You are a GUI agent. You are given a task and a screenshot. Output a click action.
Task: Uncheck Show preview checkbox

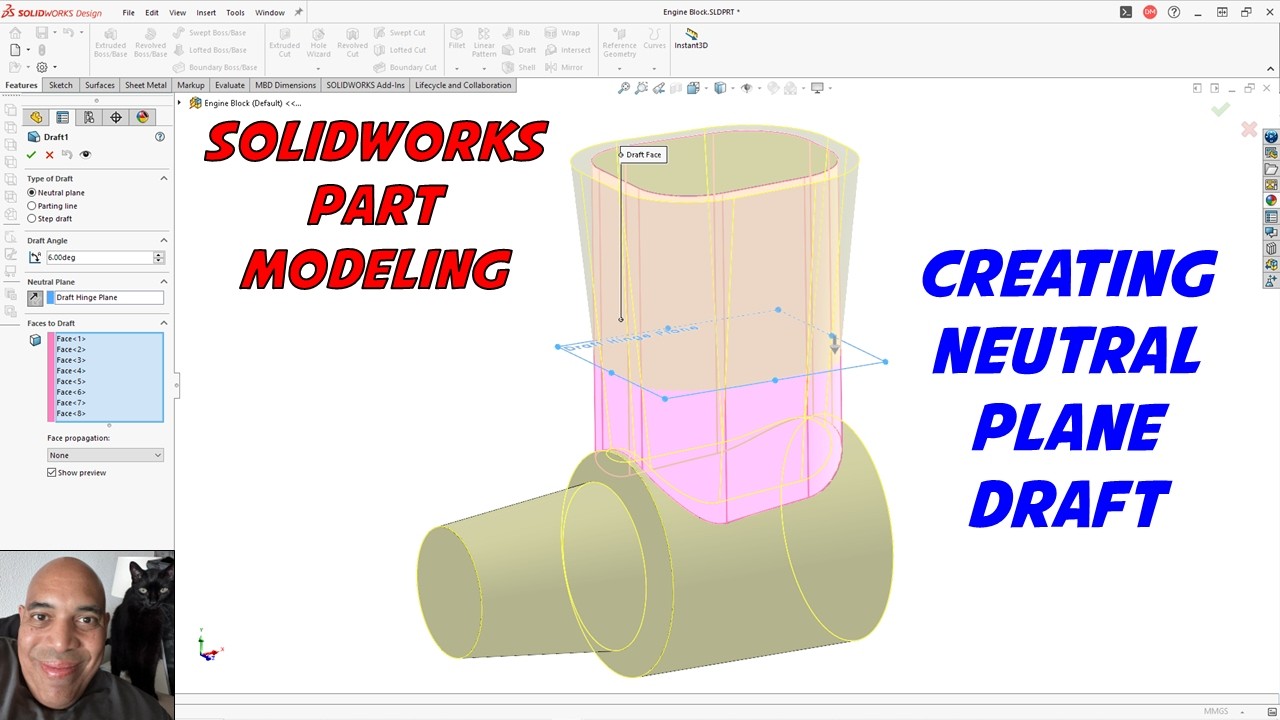(x=52, y=473)
